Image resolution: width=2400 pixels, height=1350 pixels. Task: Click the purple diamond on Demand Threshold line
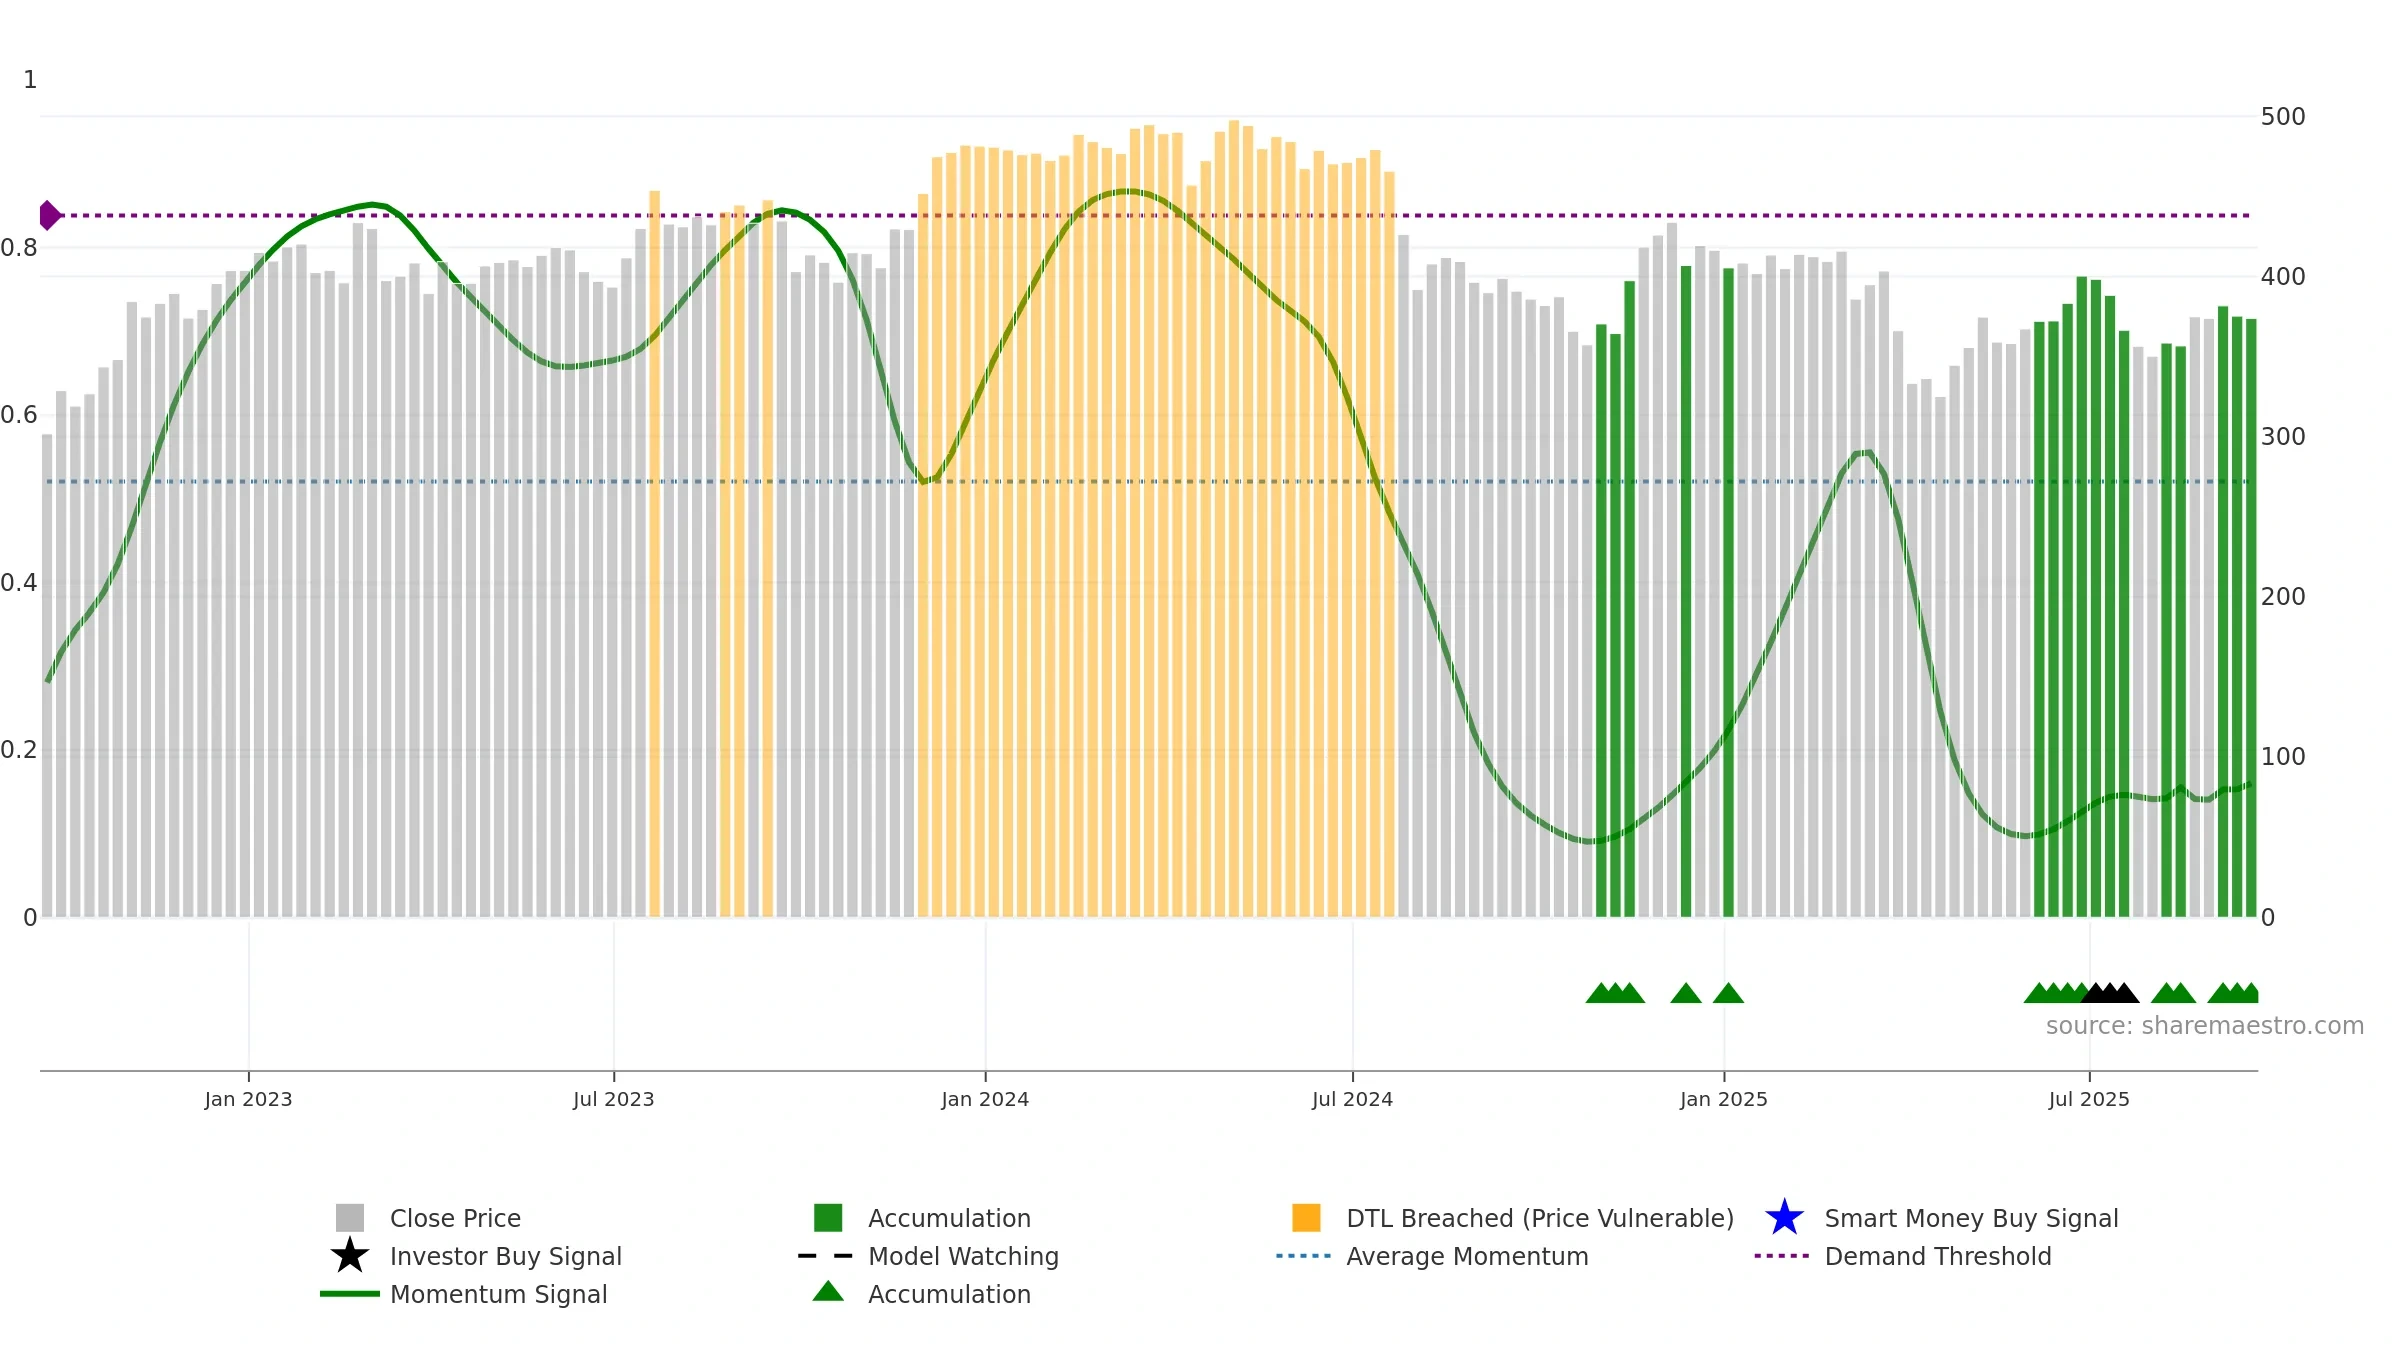(49, 215)
